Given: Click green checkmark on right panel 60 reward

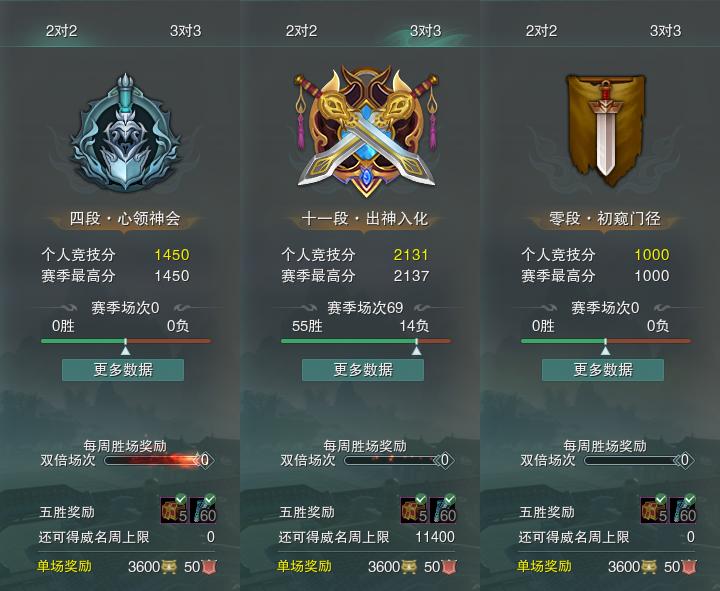Looking at the screenshot, I should [x=690, y=499].
